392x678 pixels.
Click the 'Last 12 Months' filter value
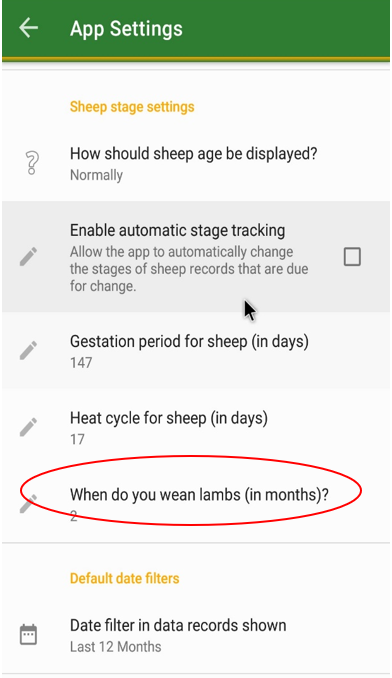(115, 647)
